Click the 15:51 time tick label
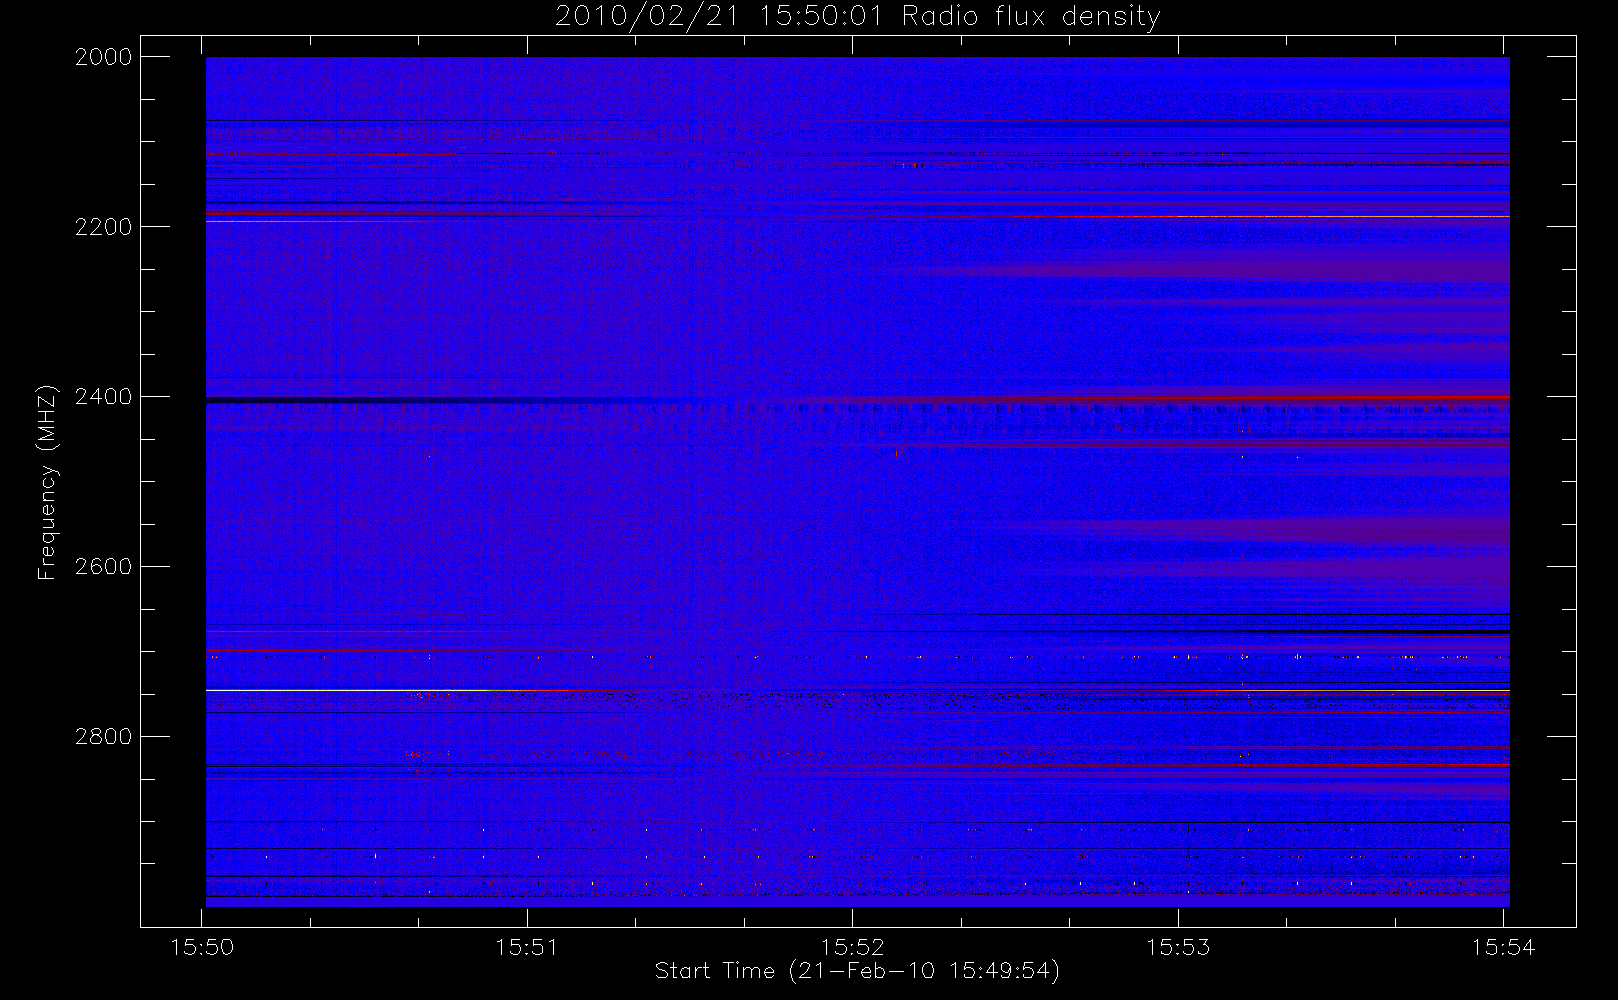This screenshot has width=1618, height=1000. (x=527, y=947)
